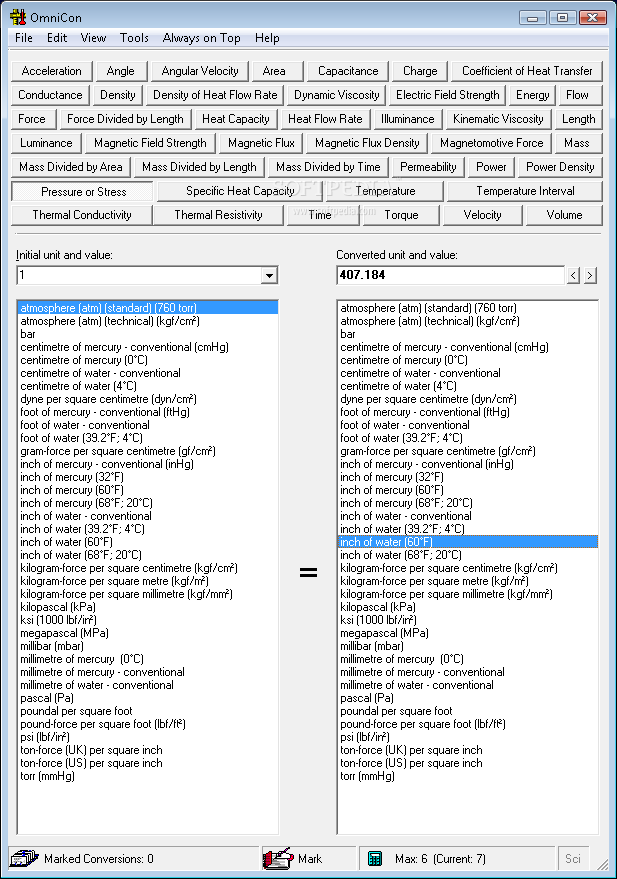617x879 pixels.
Task: Open the Help menu
Action: click(267, 38)
